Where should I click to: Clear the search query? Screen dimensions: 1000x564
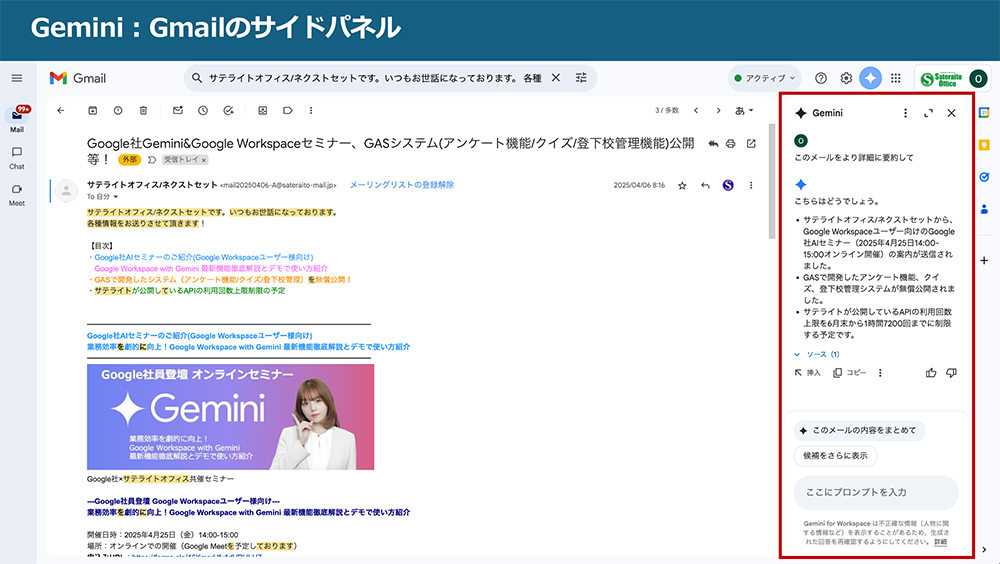click(555, 78)
